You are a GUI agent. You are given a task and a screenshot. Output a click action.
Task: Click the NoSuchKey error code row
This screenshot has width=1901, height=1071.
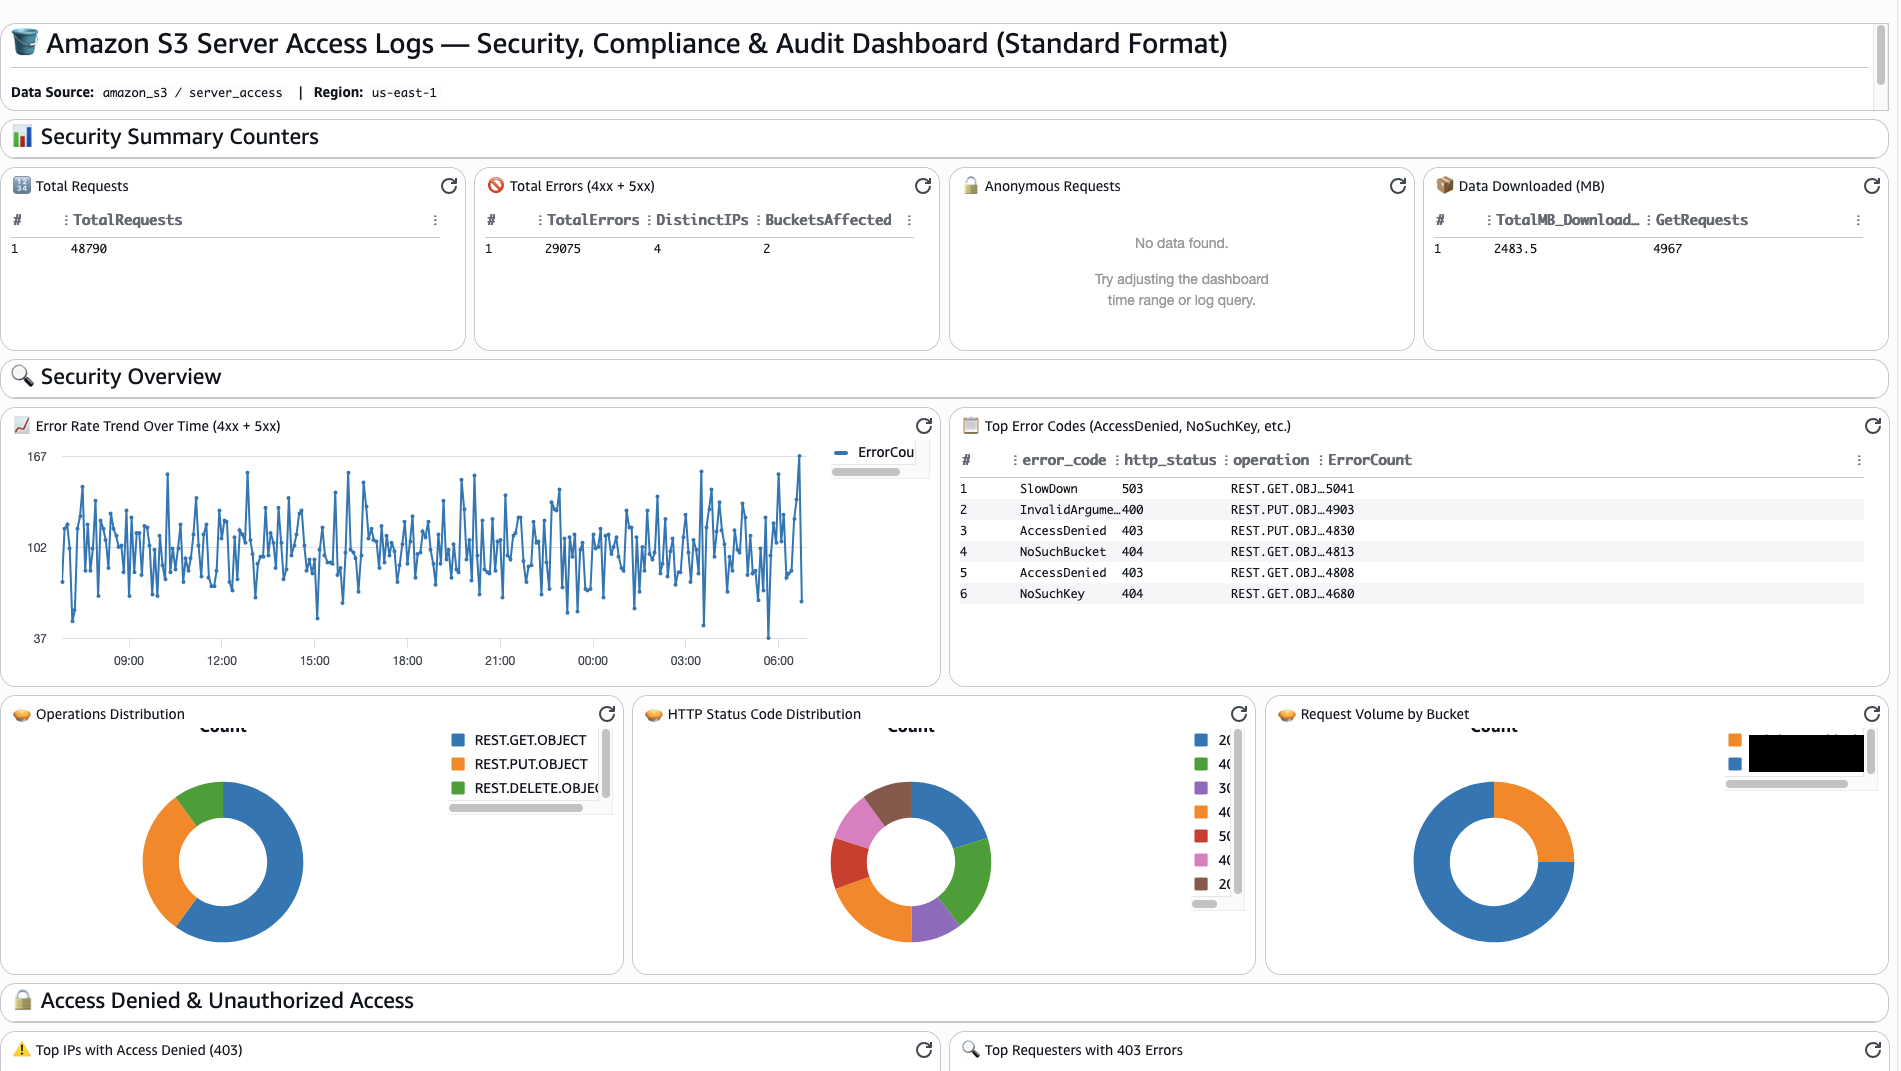pos(1411,594)
